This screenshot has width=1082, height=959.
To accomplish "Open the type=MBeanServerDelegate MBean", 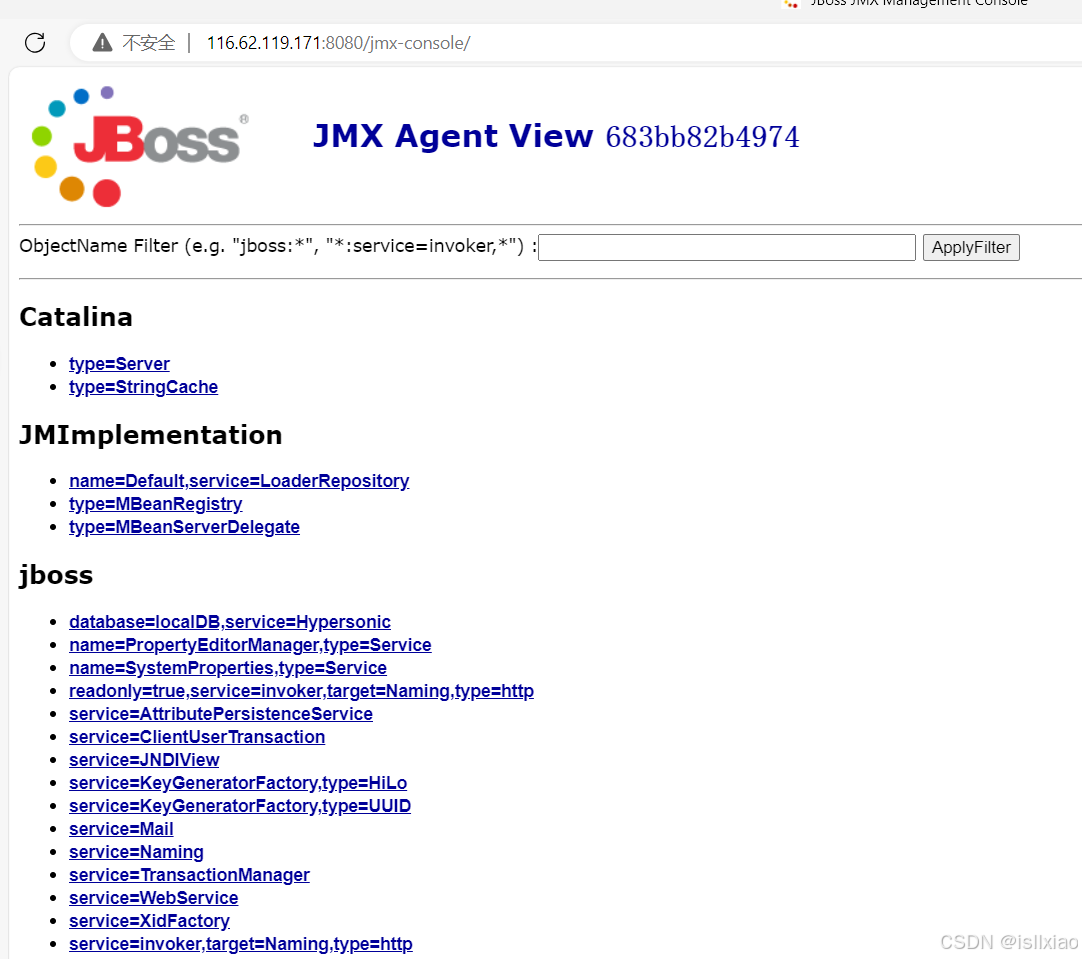I will coord(184,526).
